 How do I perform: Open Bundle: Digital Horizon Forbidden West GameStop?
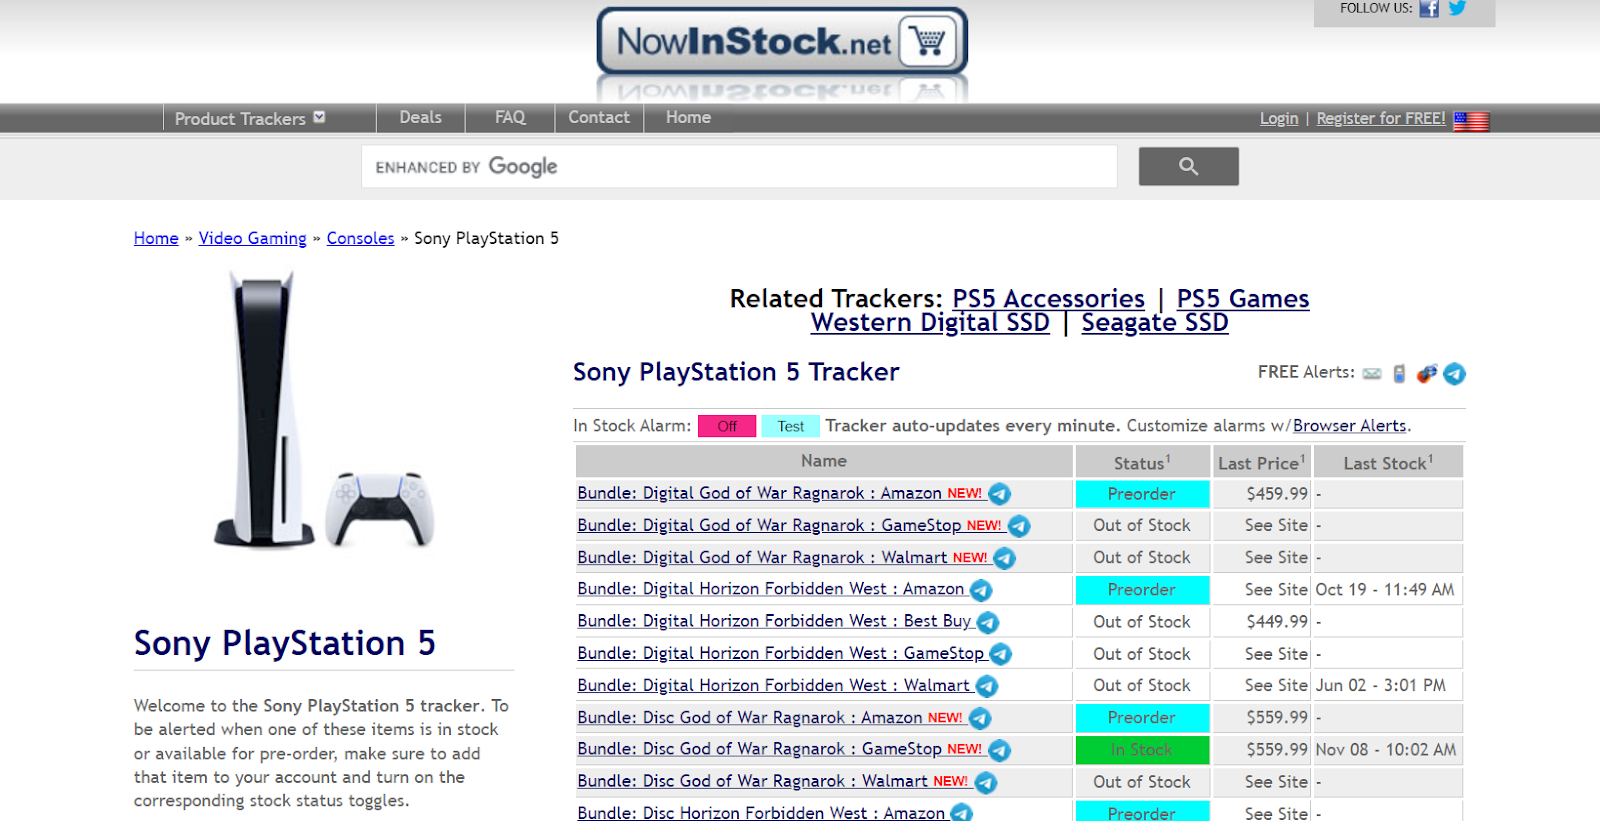(781, 653)
